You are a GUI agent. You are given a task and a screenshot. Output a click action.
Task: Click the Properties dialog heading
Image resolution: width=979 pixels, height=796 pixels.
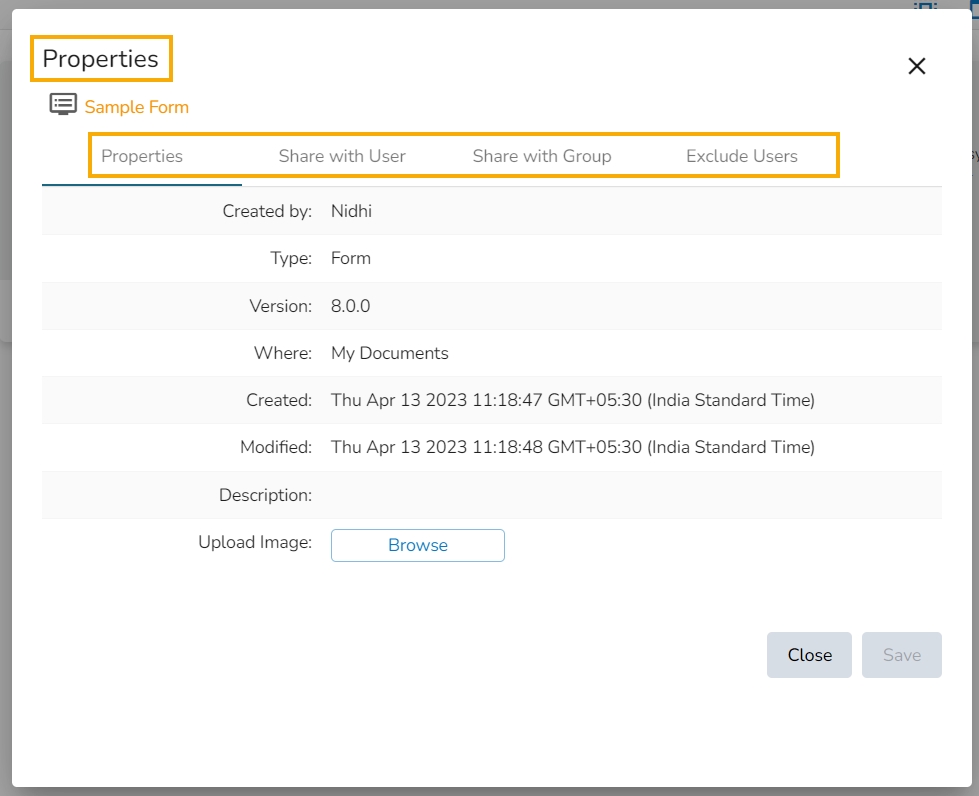[x=101, y=59]
